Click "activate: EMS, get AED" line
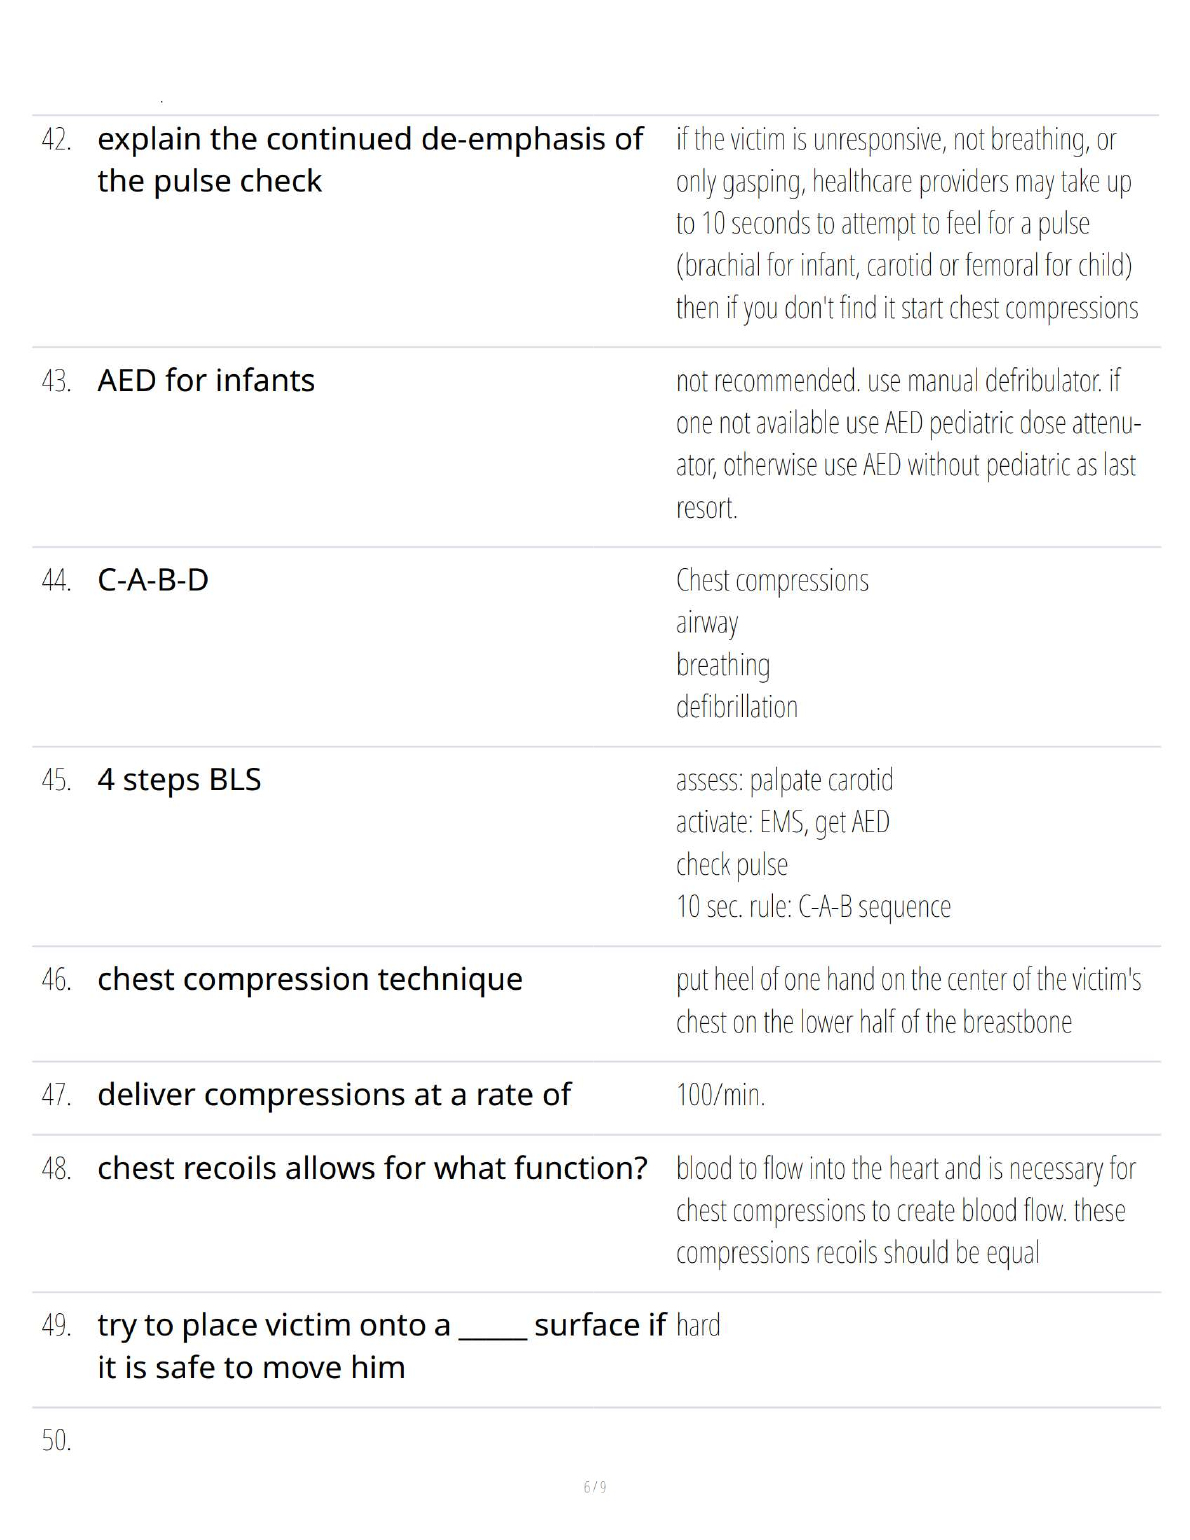This screenshot has width=1190, height=1540. tap(783, 822)
